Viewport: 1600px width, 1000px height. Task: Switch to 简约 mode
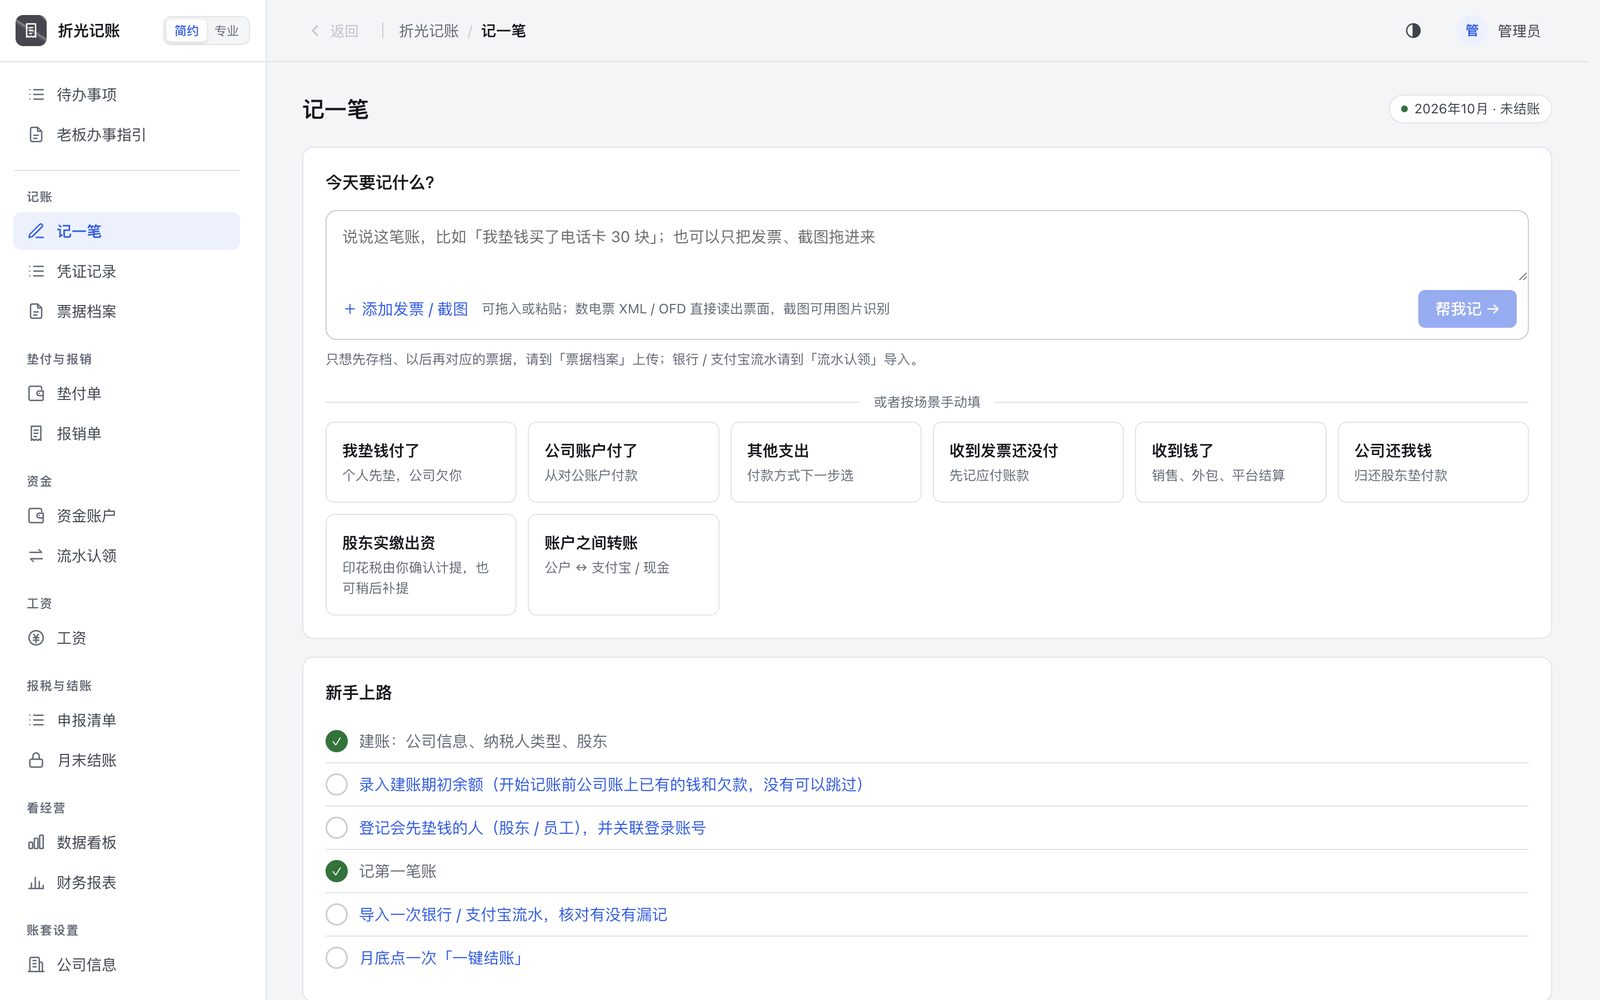tap(187, 31)
